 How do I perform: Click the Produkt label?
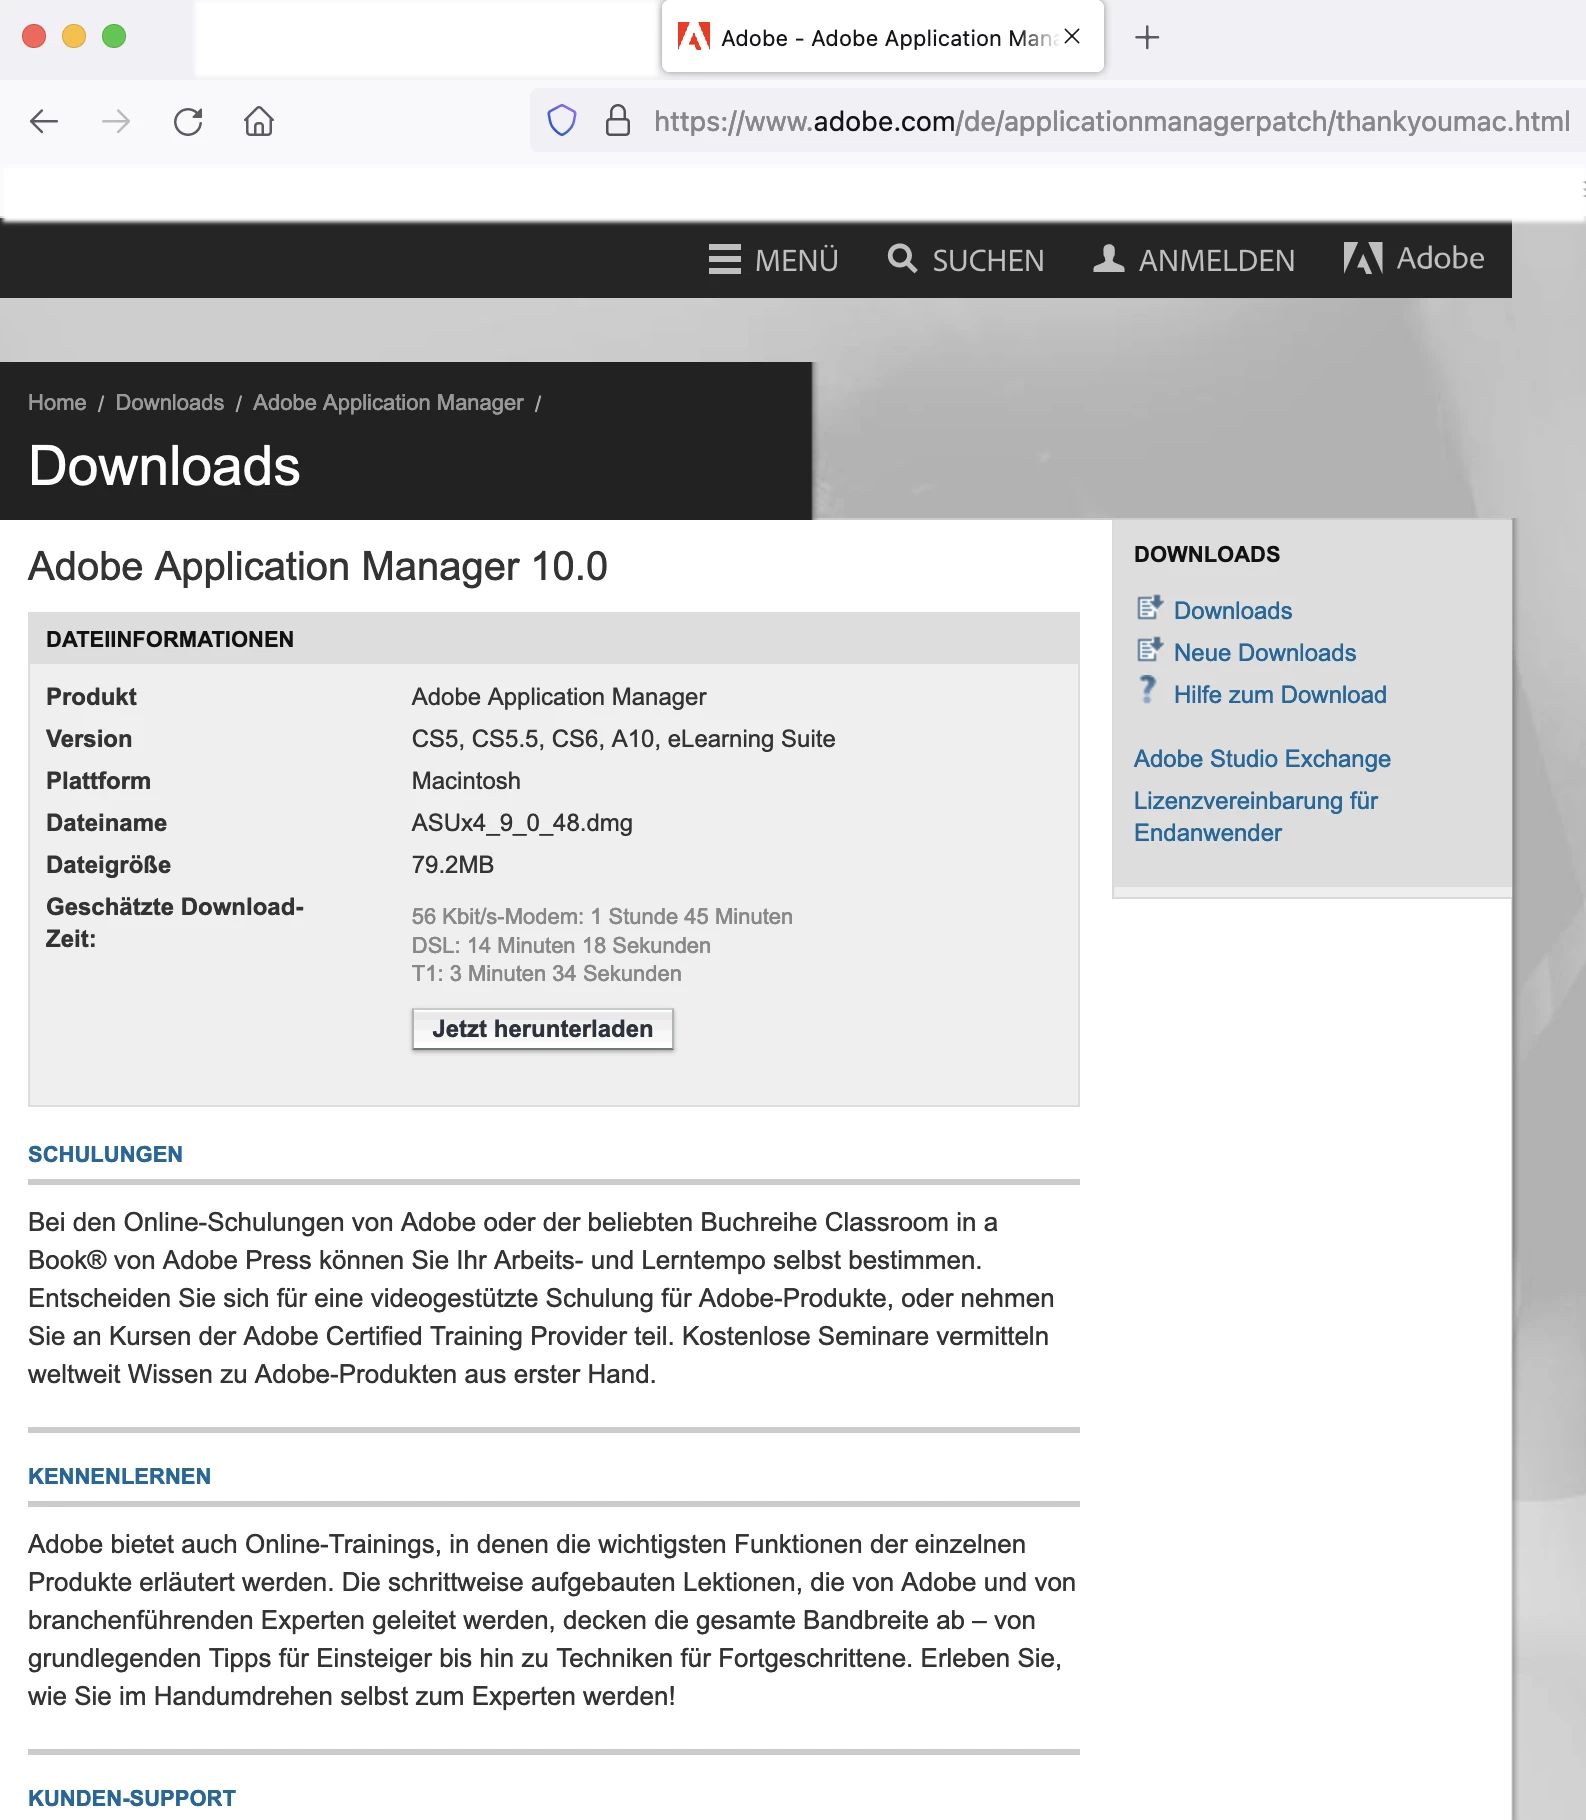(x=91, y=697)
